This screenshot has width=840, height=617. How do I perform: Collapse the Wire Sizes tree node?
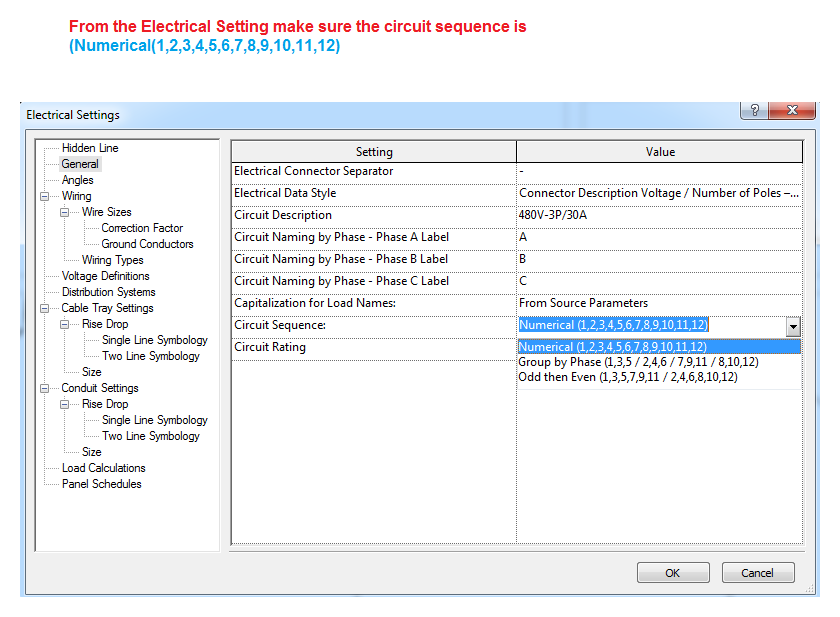[64, 212]
